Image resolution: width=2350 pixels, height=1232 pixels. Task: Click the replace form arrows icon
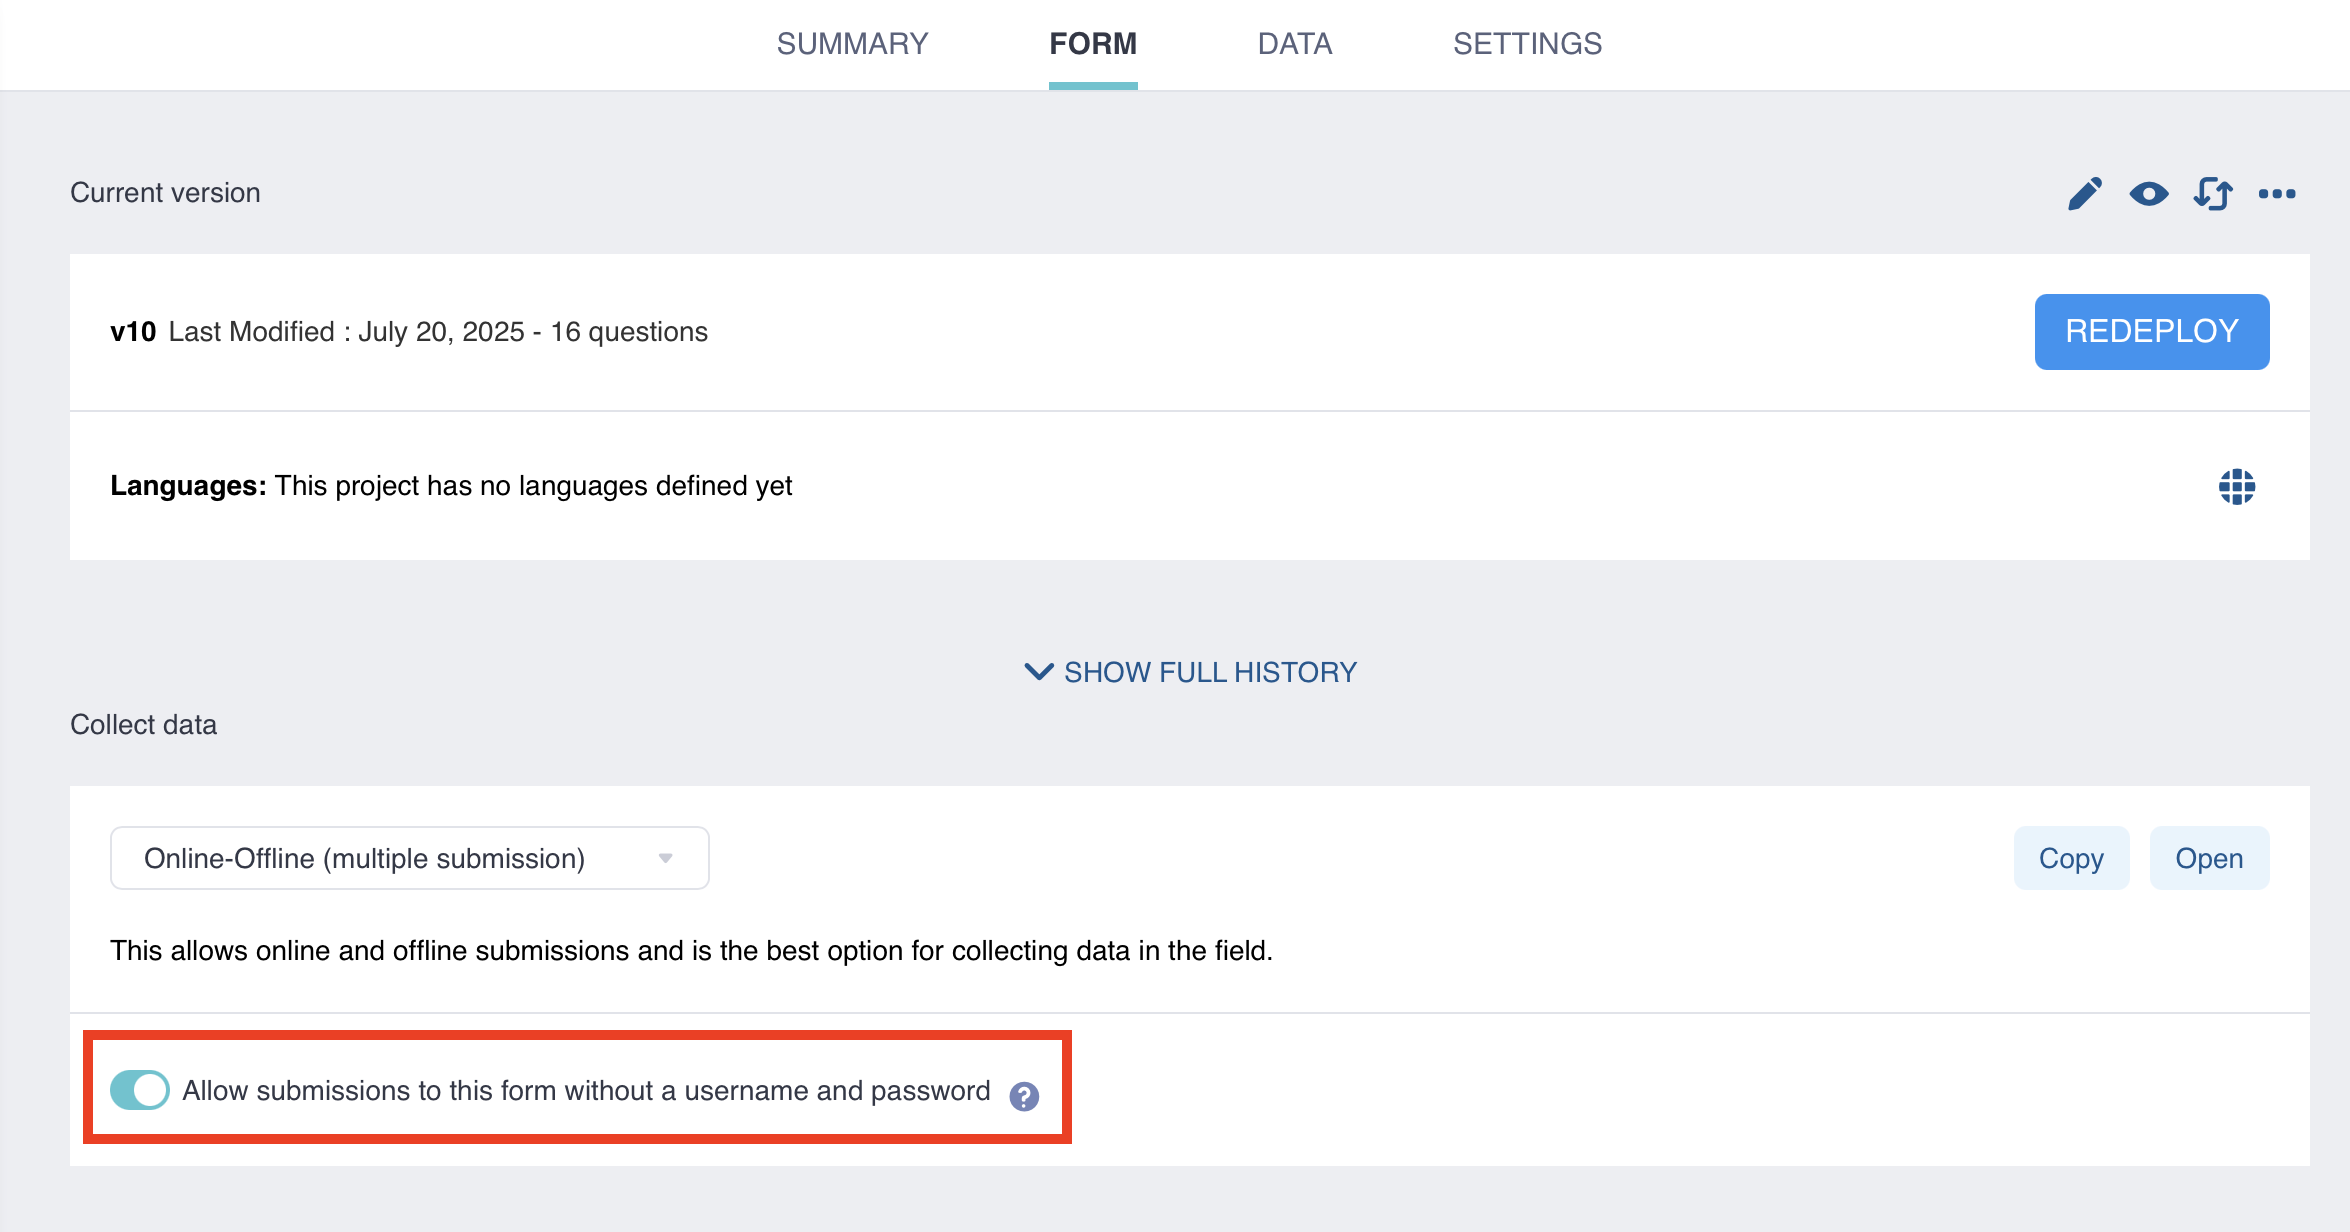tap(2213, 194)
